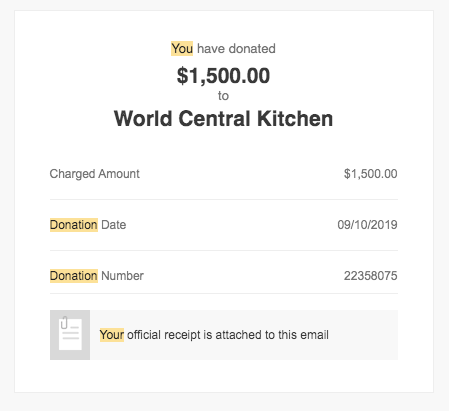Select the World Central Kitchen heading
This screenshot has width=449, height=411.
click(223, 119)
